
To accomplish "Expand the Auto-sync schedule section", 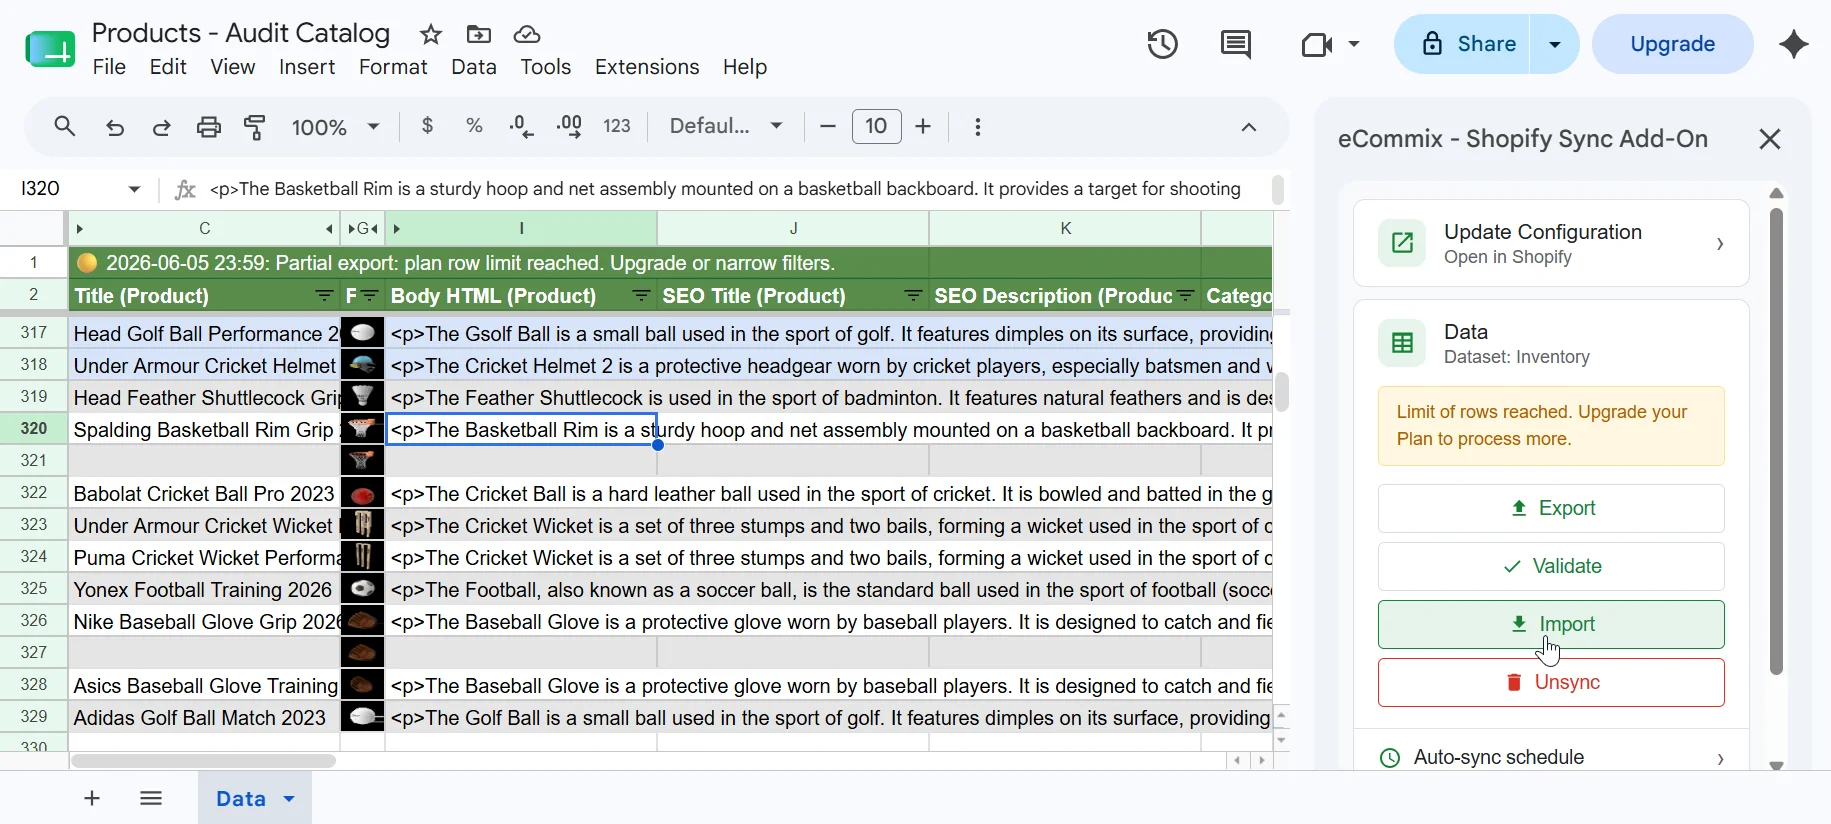I will pos(1550,758).
